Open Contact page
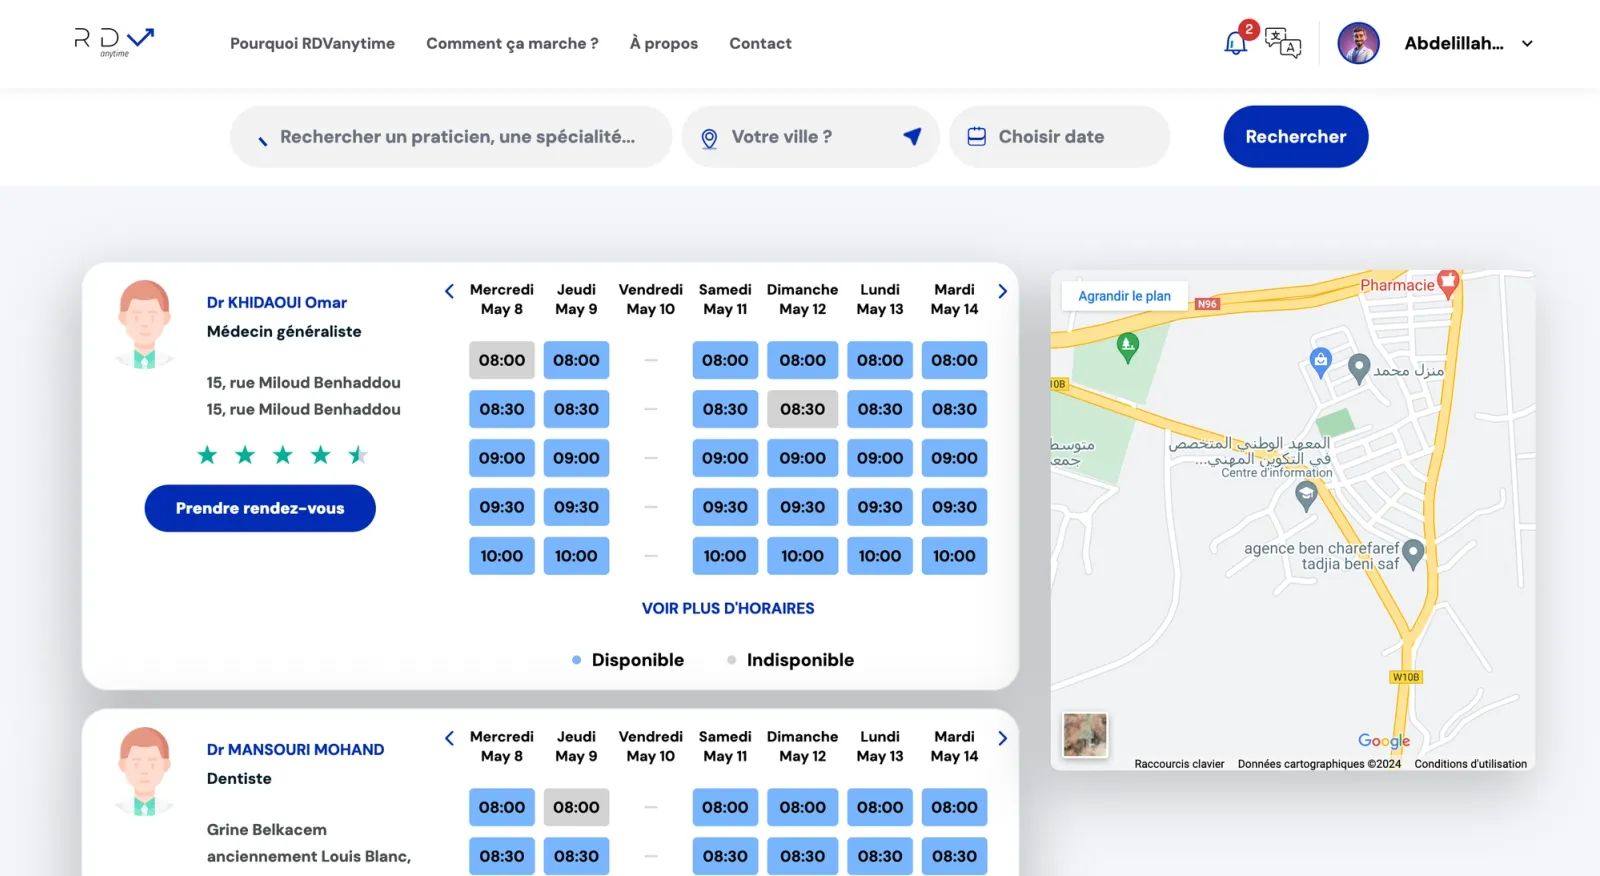This screenshot has height=876, width=1600. (760, 43)
